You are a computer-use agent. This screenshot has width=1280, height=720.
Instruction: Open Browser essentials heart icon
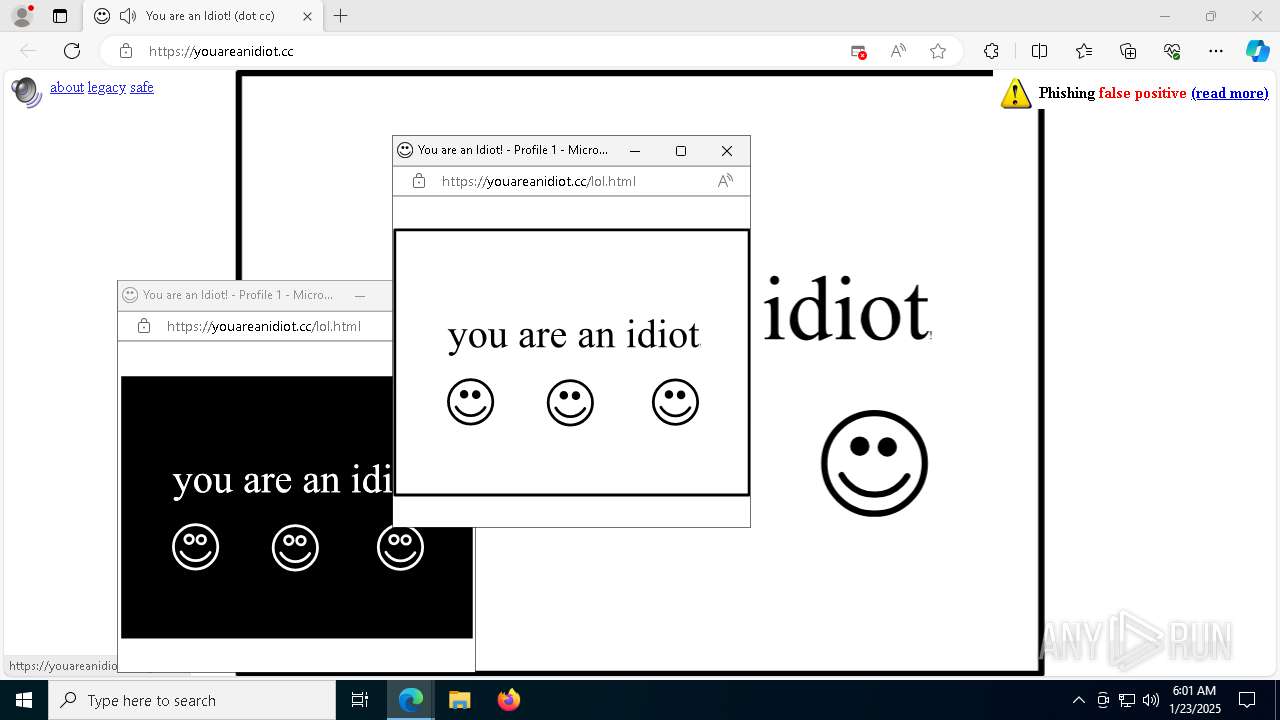pyautogui.click(x=1172, y=51)
